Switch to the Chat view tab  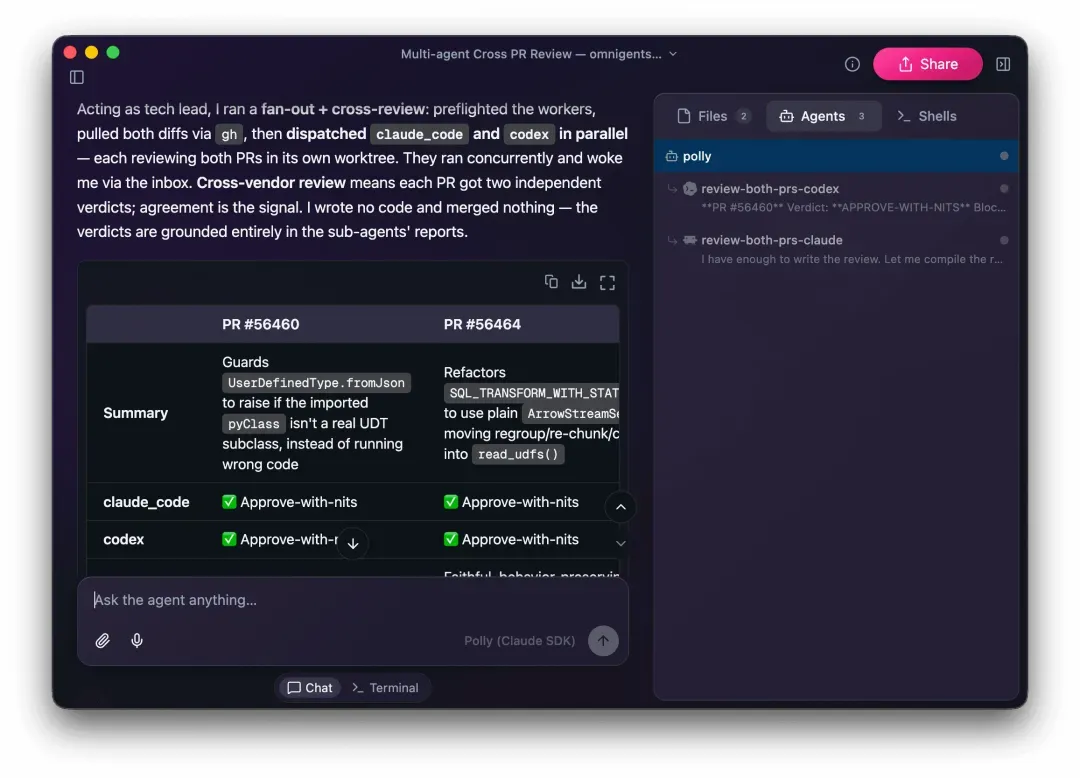[310, 688]
